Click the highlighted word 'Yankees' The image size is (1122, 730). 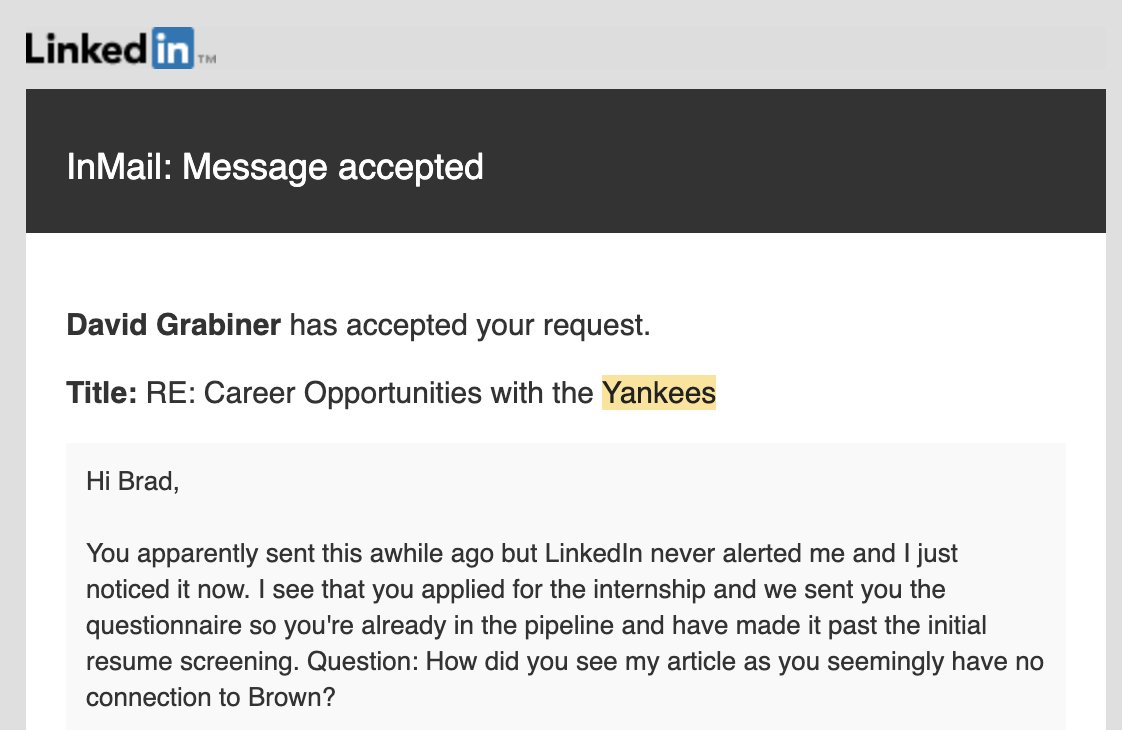pos(658,393)
